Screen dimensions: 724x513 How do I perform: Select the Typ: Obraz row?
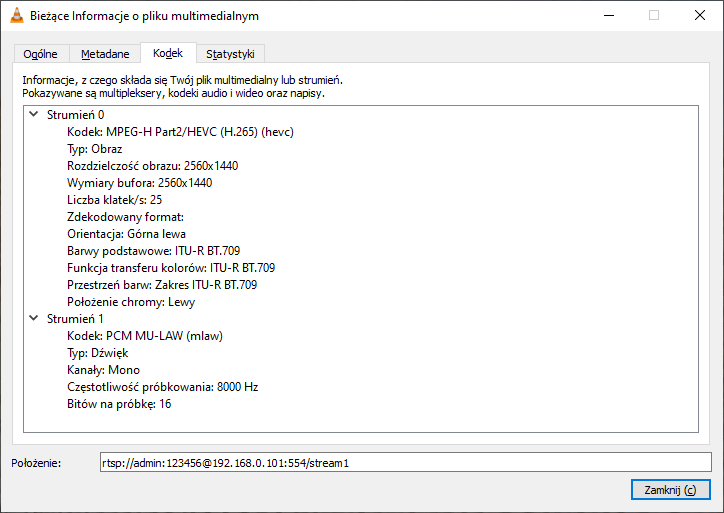[95, 149]
